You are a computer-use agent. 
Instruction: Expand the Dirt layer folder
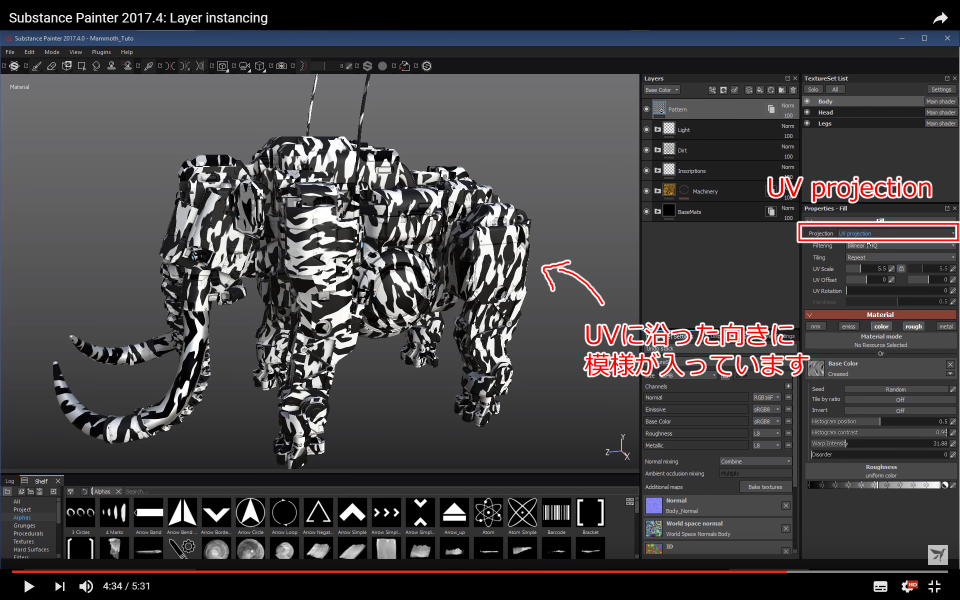pos(658,150)
